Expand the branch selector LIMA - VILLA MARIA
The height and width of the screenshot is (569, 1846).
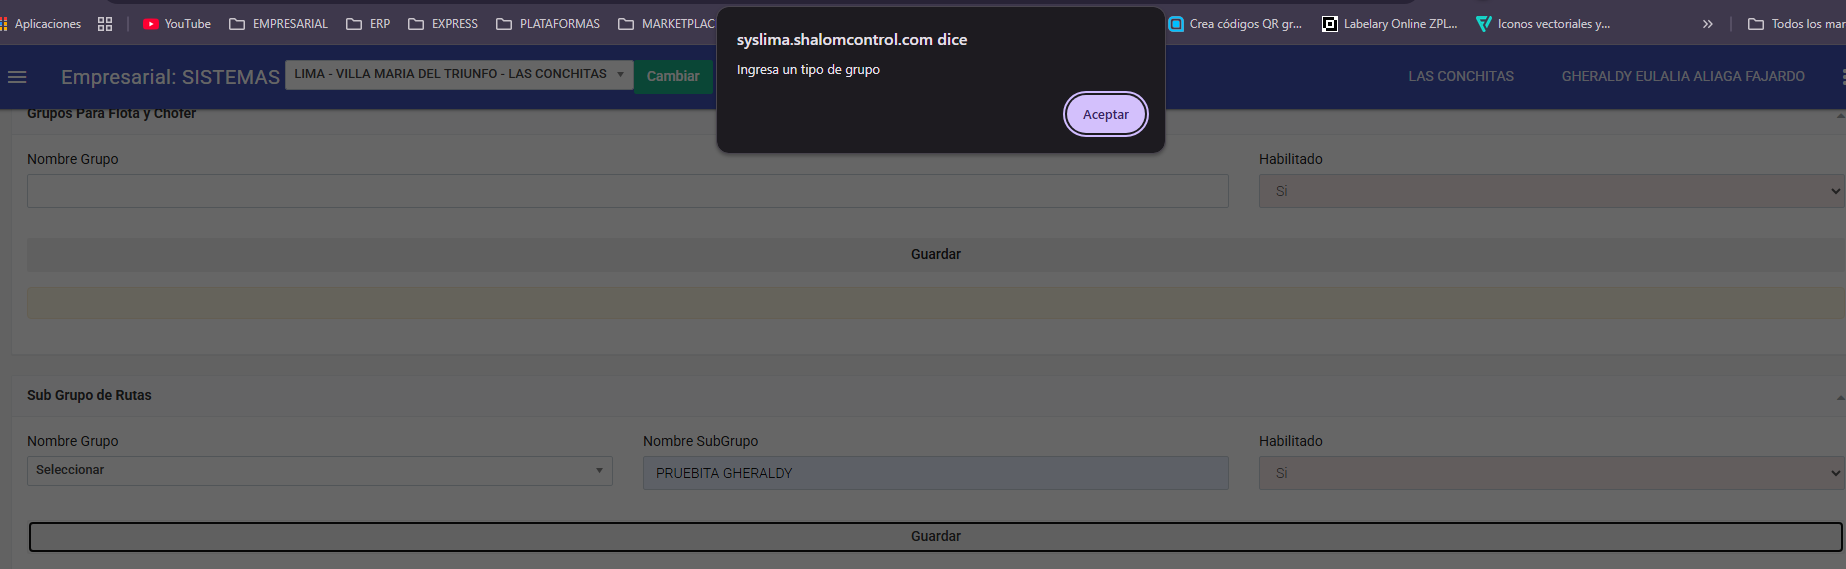pos(459,75)
